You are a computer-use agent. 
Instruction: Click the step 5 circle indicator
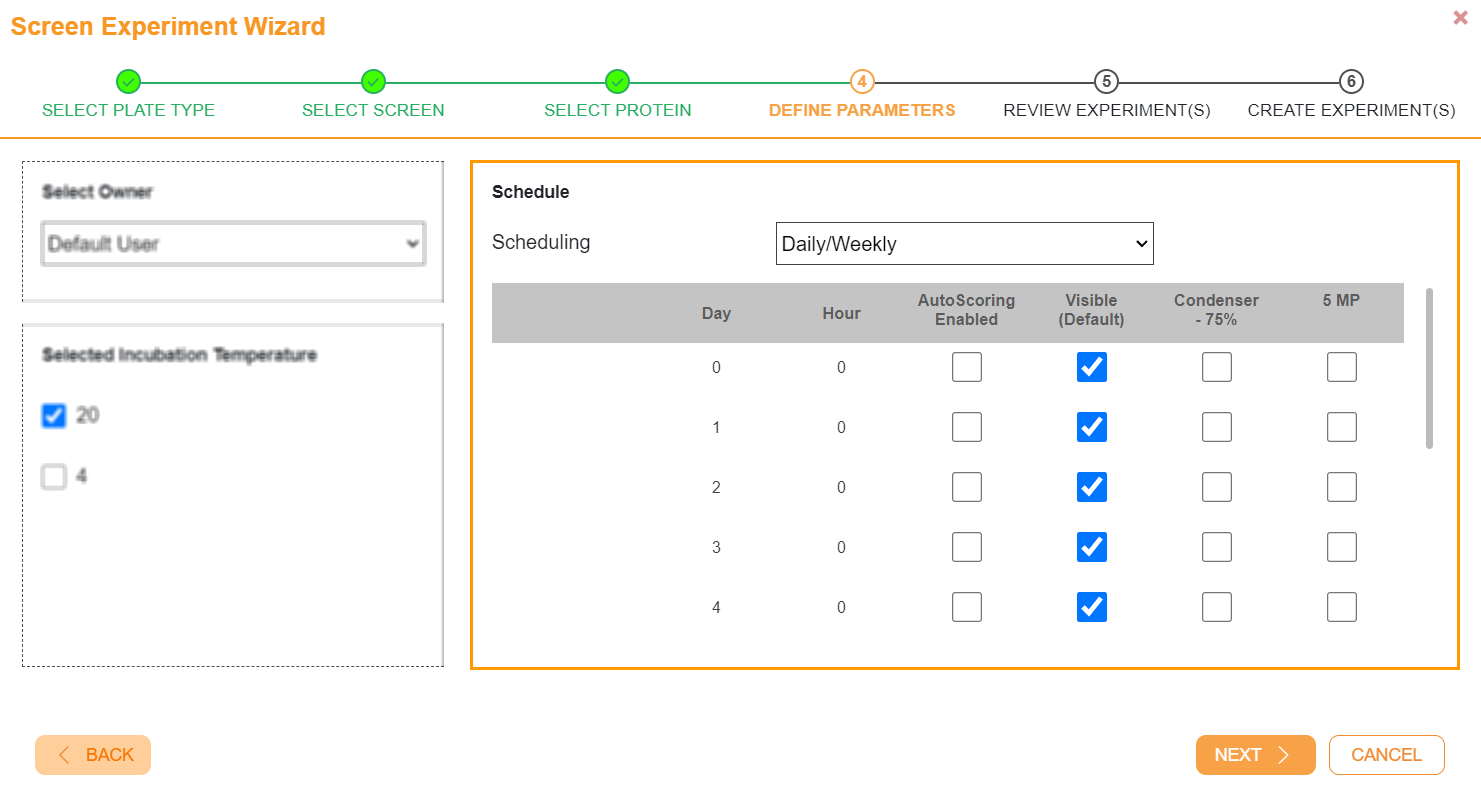point(1106,82)
